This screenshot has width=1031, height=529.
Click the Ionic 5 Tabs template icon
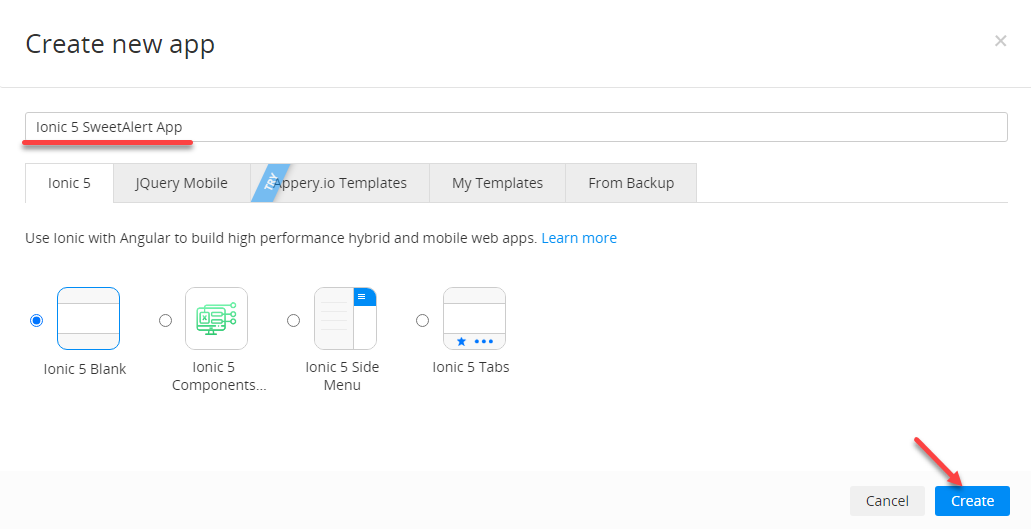474,319
